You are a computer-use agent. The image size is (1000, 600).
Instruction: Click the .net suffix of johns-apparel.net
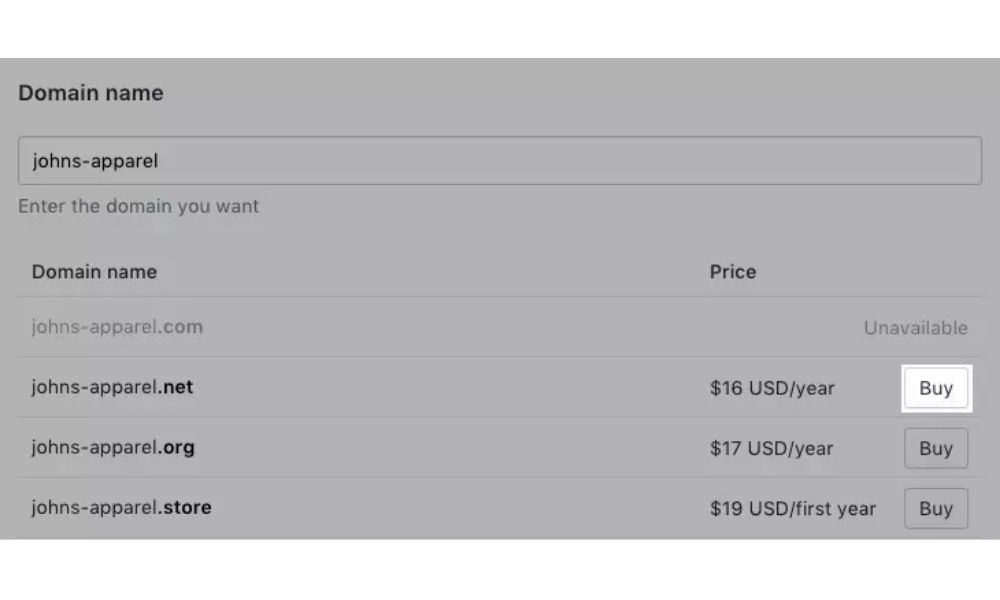click(178, 388)
